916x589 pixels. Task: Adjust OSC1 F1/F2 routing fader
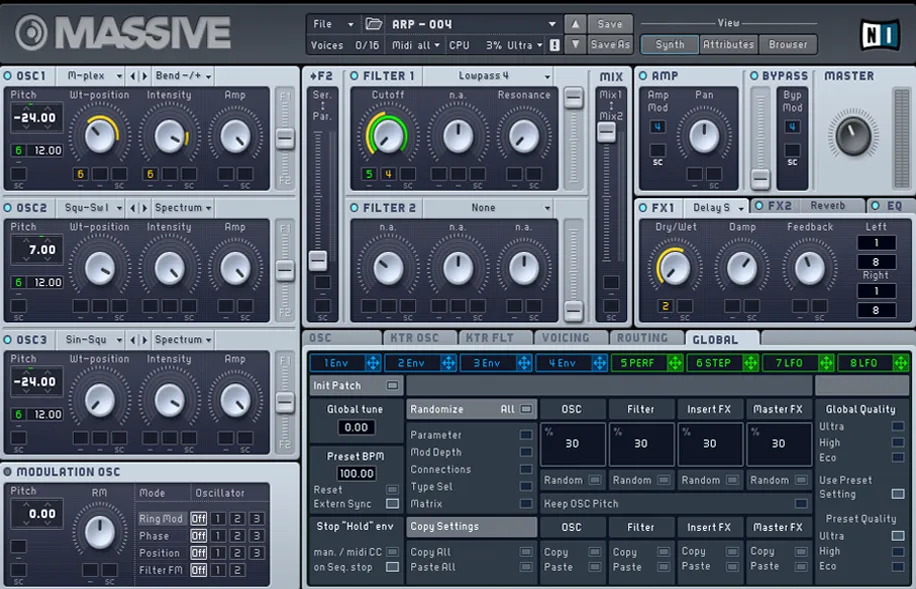(285, 138)
